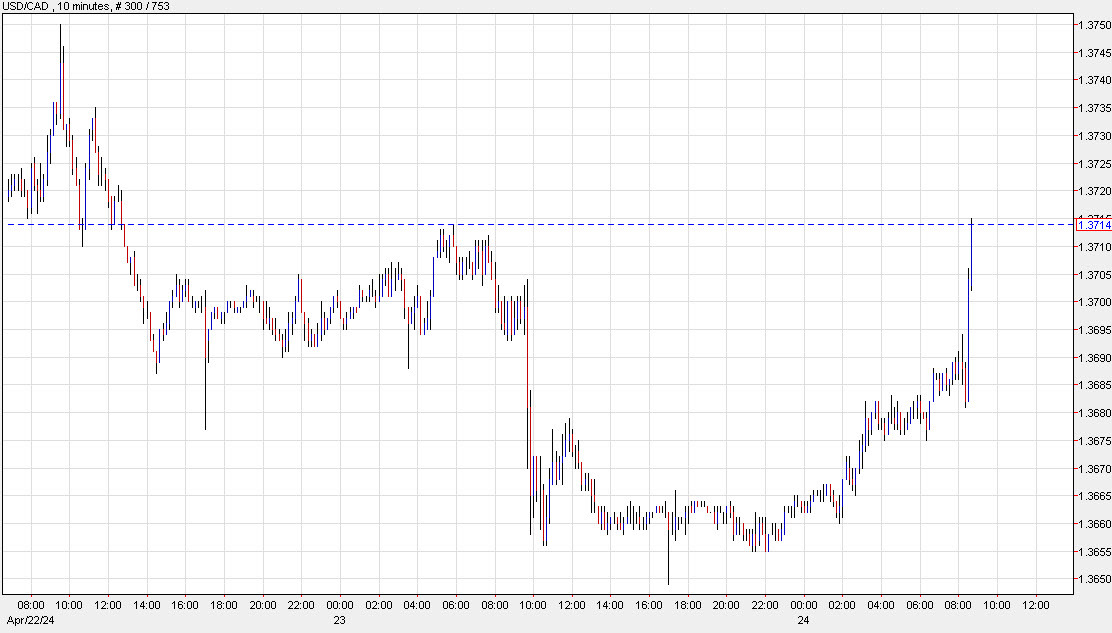Select the session-high candle near 10:00 Apr 22
1112x633 pixels.
coord(61,60)
